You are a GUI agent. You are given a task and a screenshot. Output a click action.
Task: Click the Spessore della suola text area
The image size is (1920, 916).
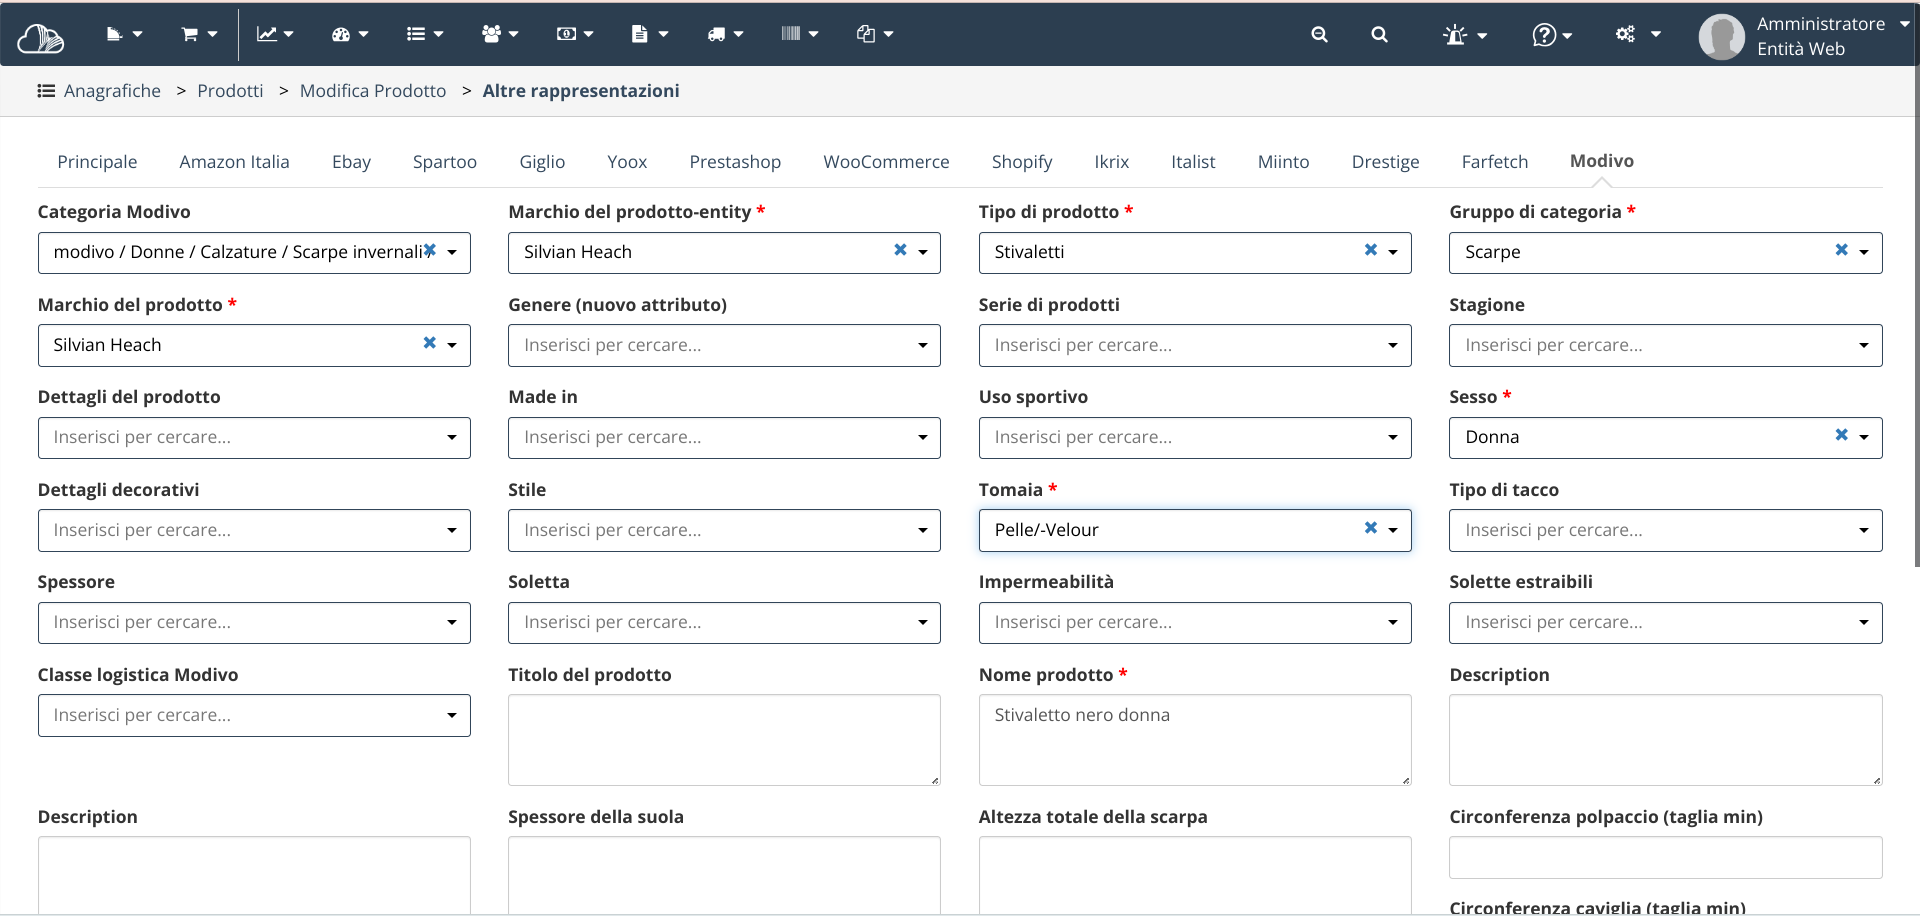[724, 875]
